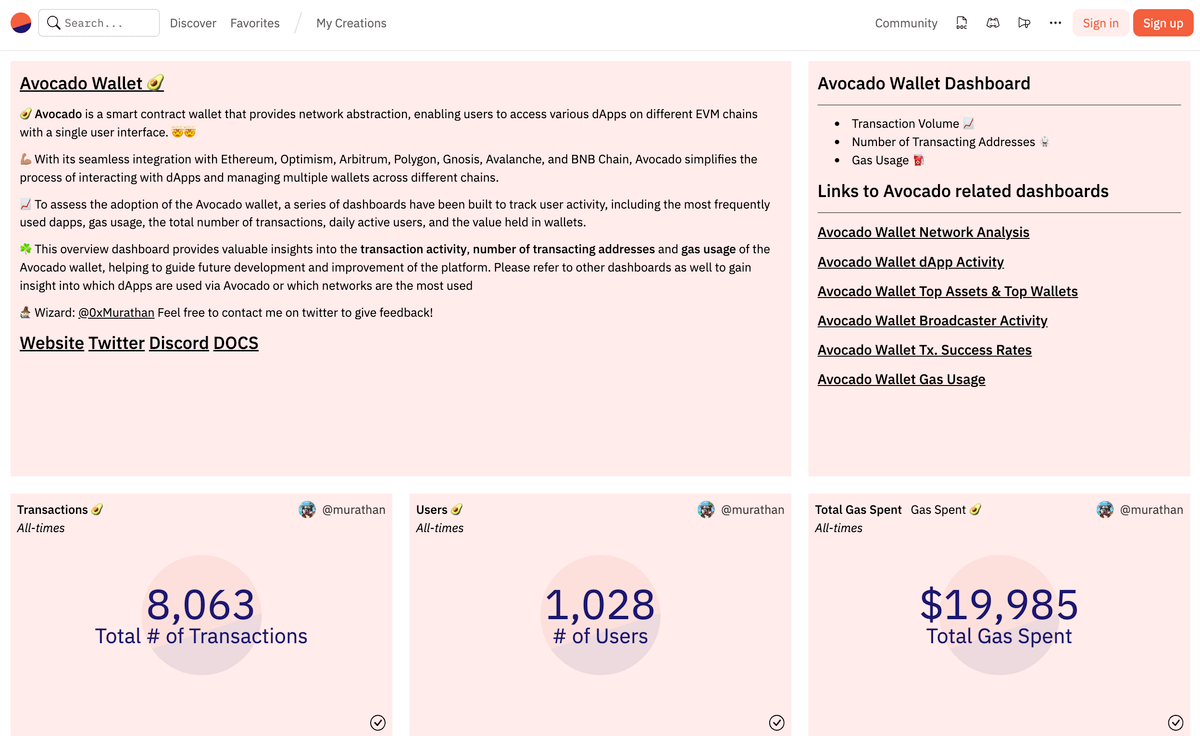Go to the Favorites tab
Viewport: 1200px width, 747px height.
255,23
